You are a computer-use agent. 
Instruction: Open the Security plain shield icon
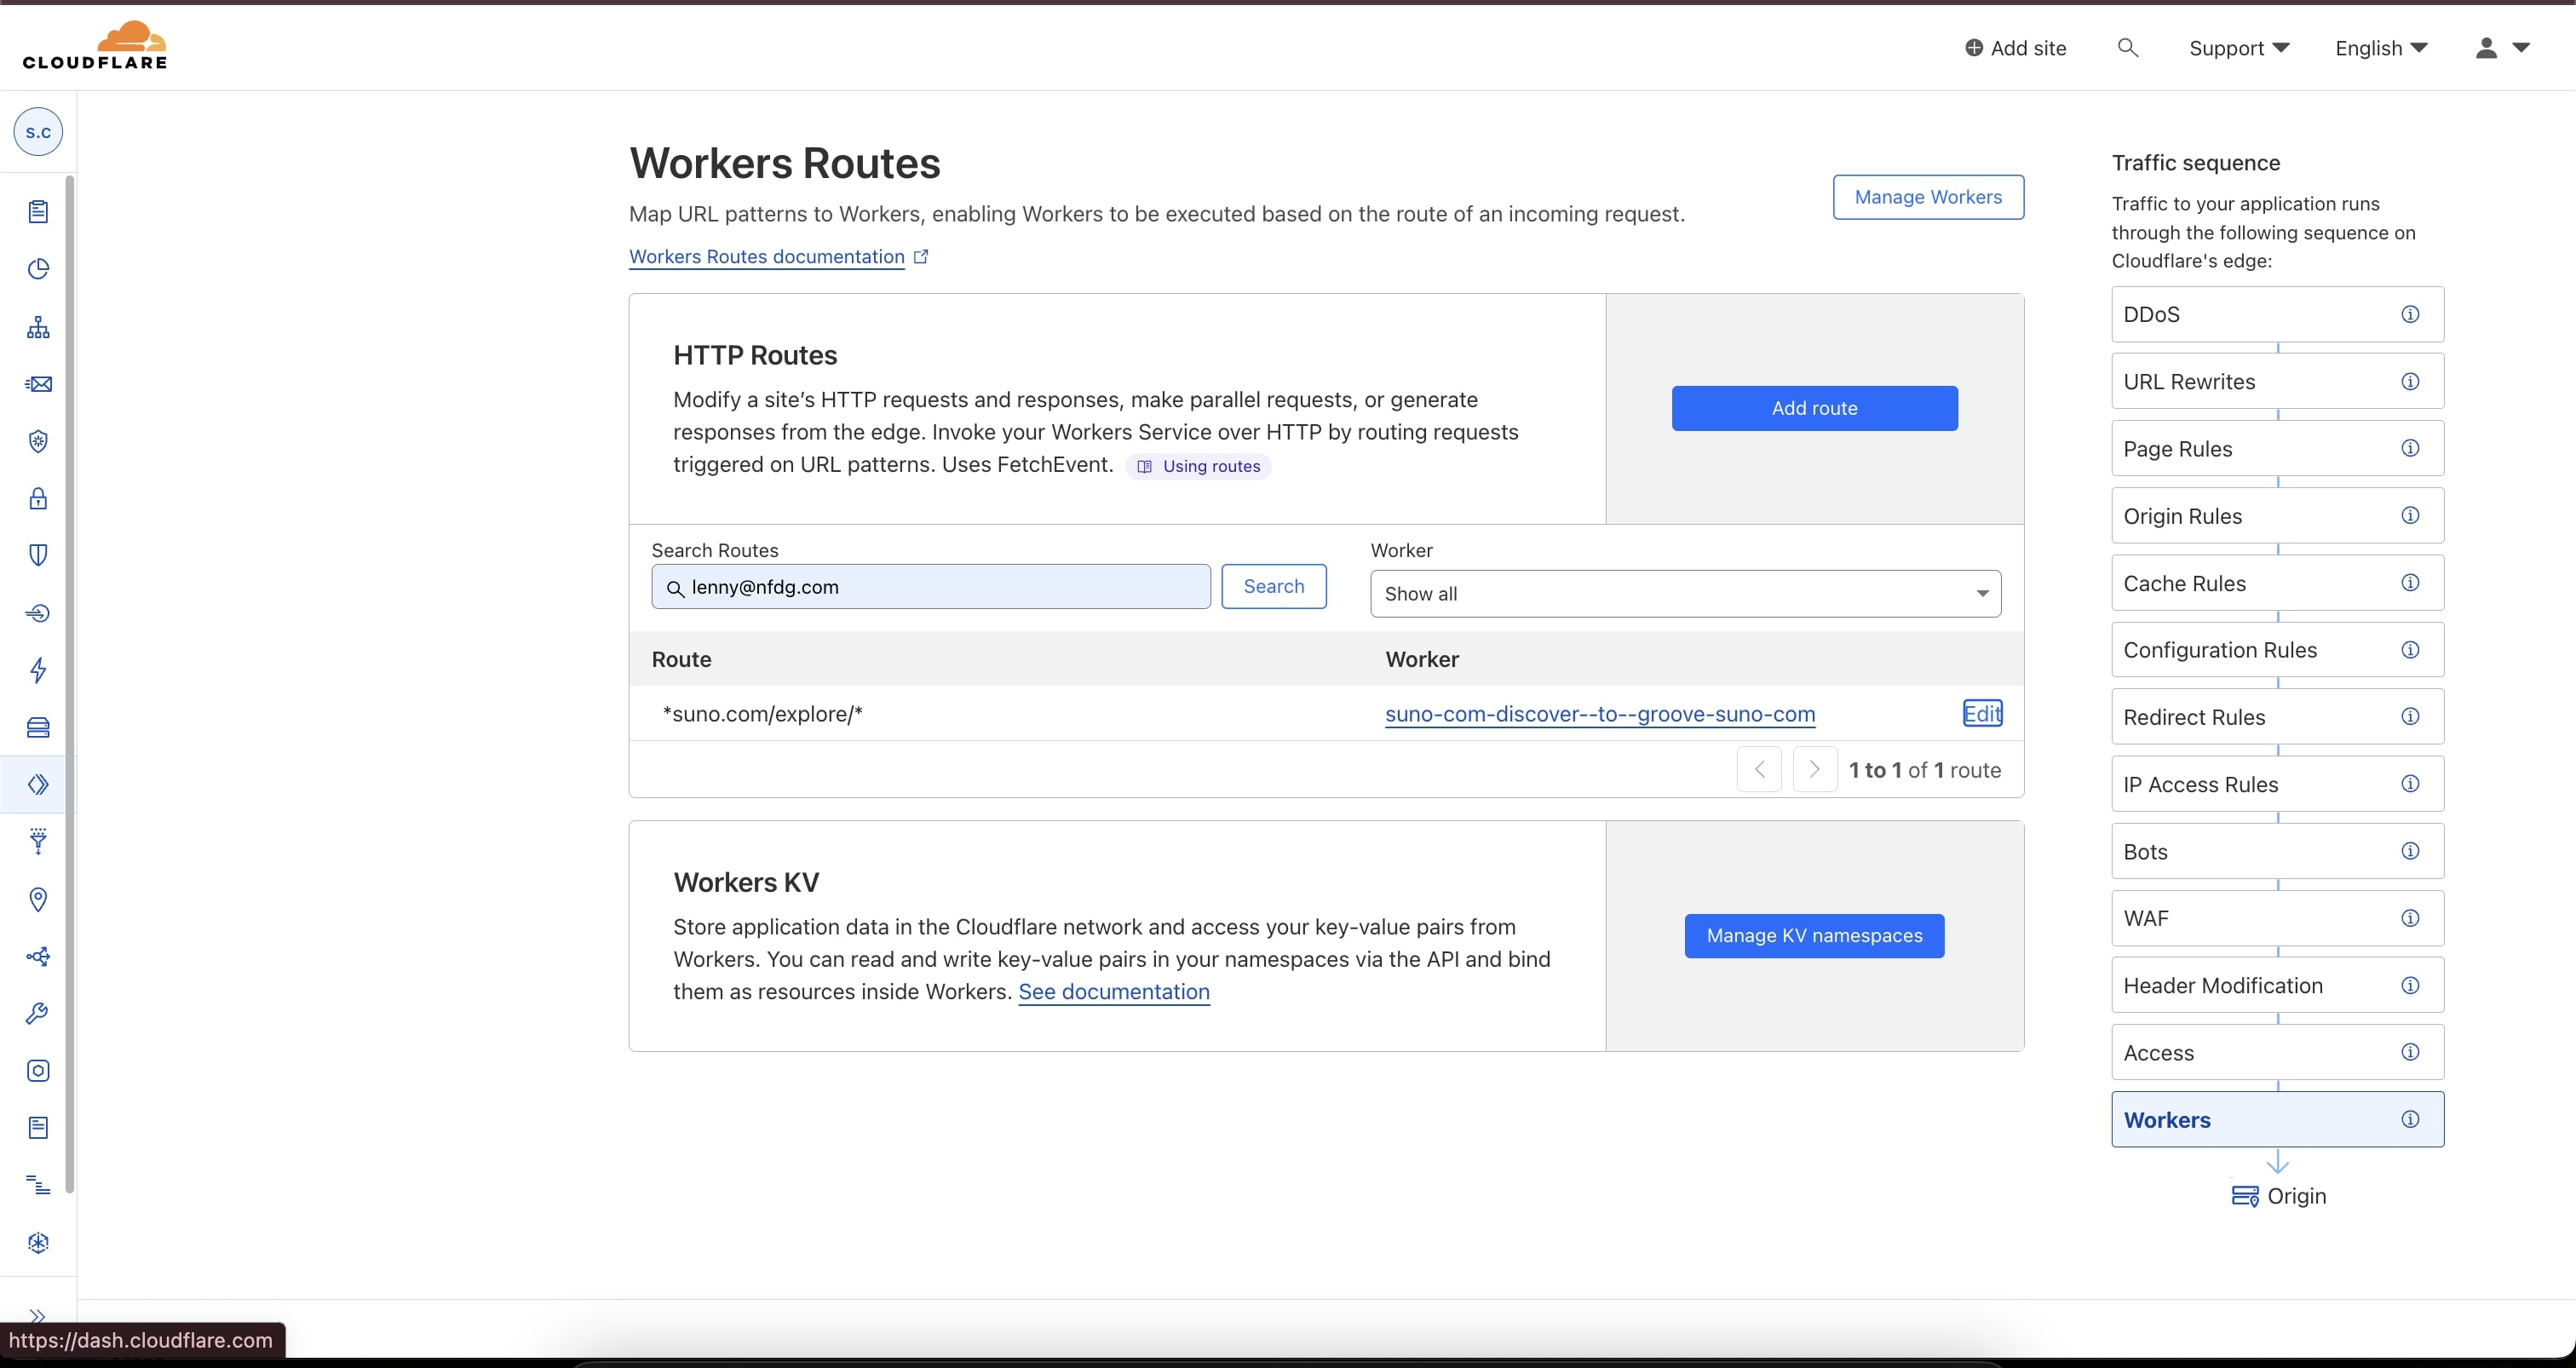pos(38,555)
